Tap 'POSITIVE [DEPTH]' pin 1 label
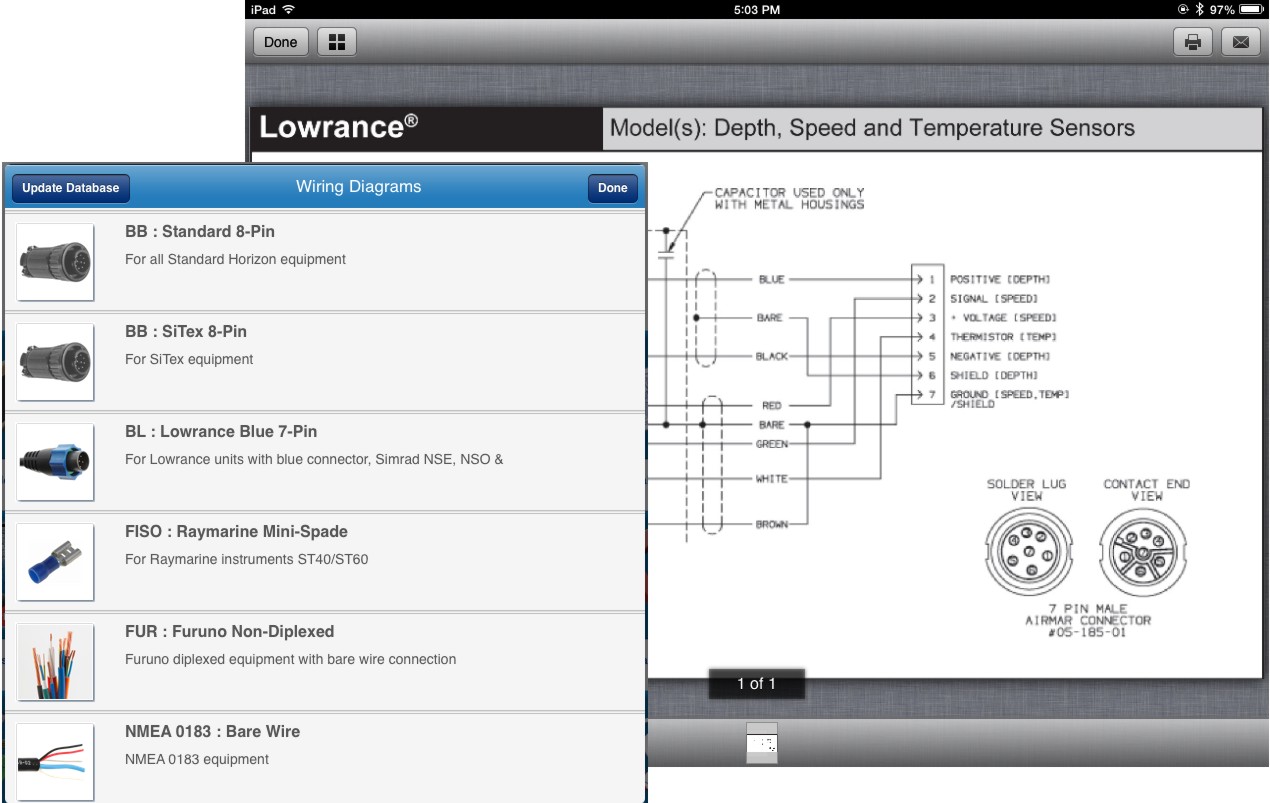Image resolution: width=1270 pixels, height=803 pixels. [x=1000, y=280]
